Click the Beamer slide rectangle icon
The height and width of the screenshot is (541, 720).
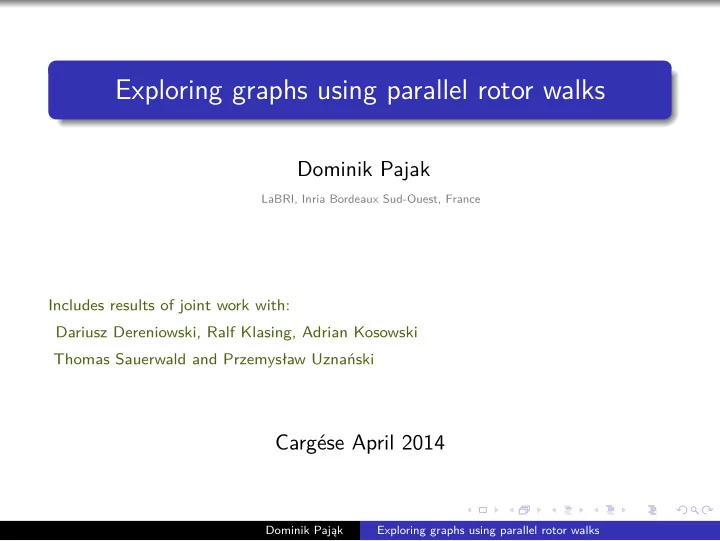pyautogui.click(x=483, y=510)
